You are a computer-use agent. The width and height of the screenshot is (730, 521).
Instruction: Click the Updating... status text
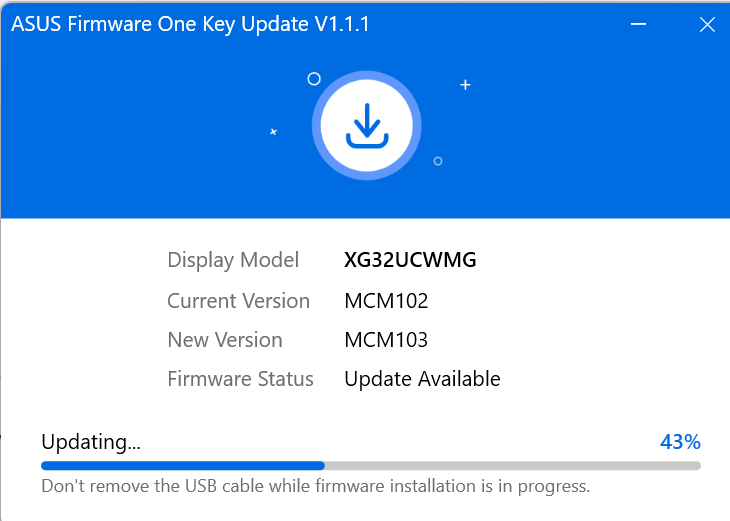click(91, 442)
